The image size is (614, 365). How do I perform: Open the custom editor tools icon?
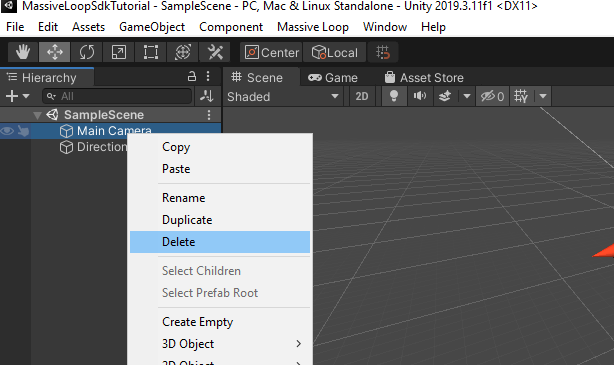(215, 52)
